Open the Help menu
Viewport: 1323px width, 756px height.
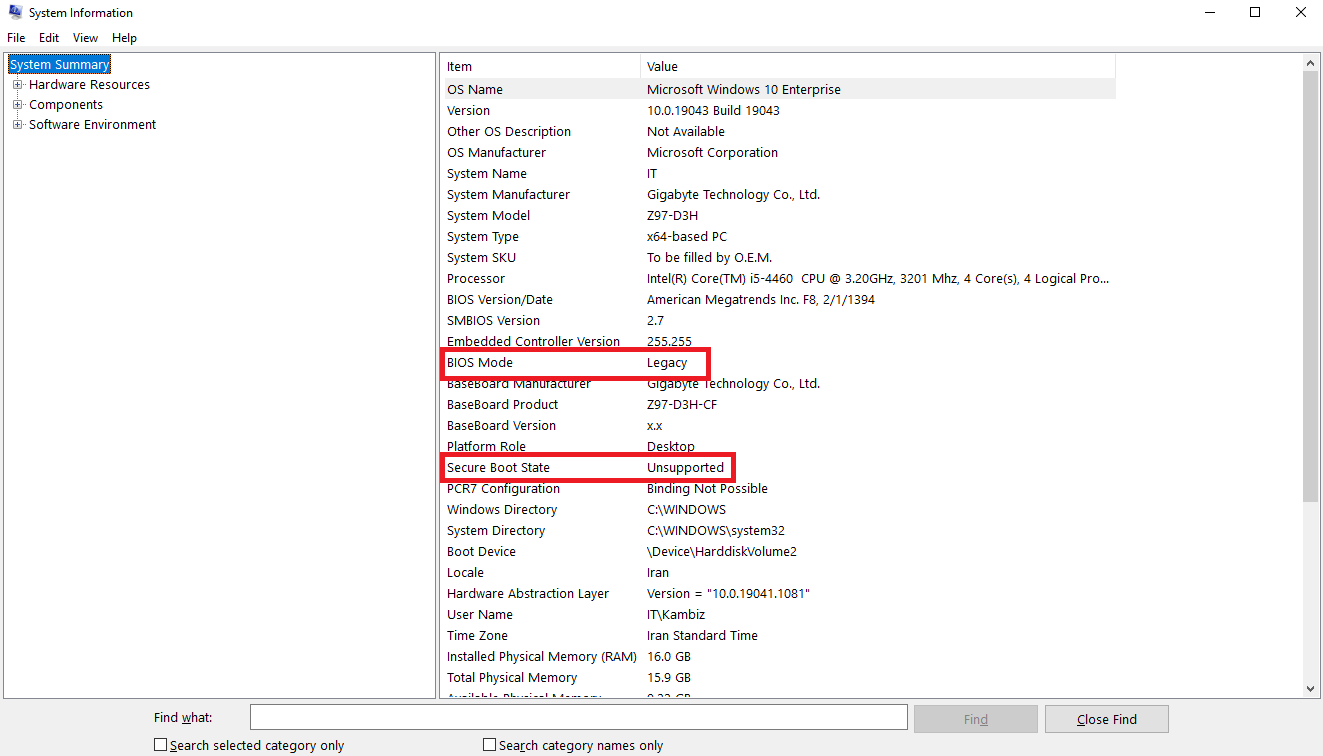(x=124, y=38)
